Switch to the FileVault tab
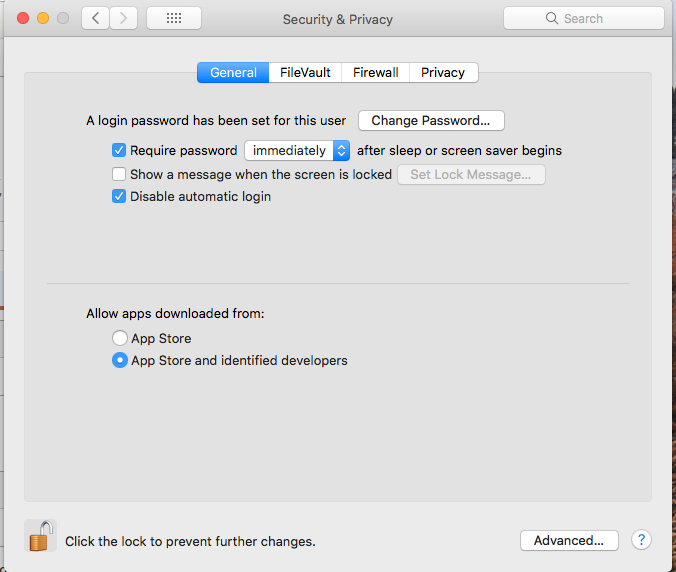 tap(305, 72)
